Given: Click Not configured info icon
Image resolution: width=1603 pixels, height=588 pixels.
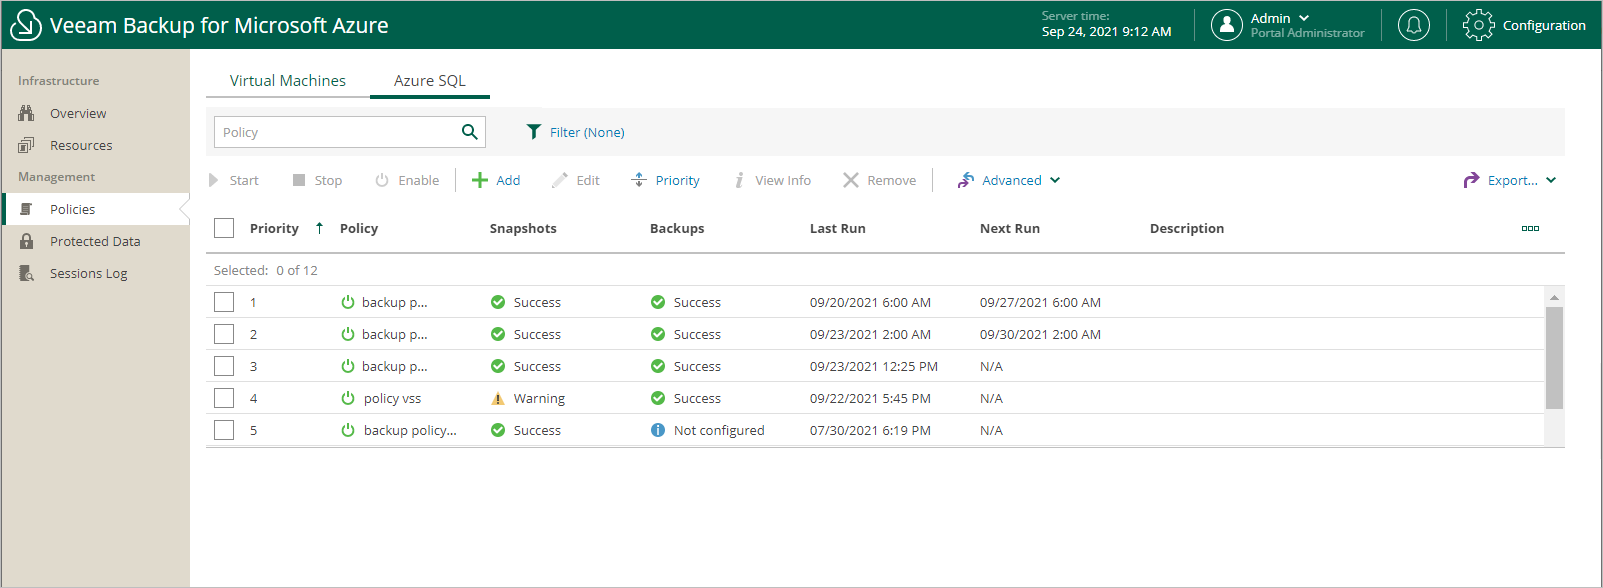Looking at the screenshot, I should click(658, 430).
